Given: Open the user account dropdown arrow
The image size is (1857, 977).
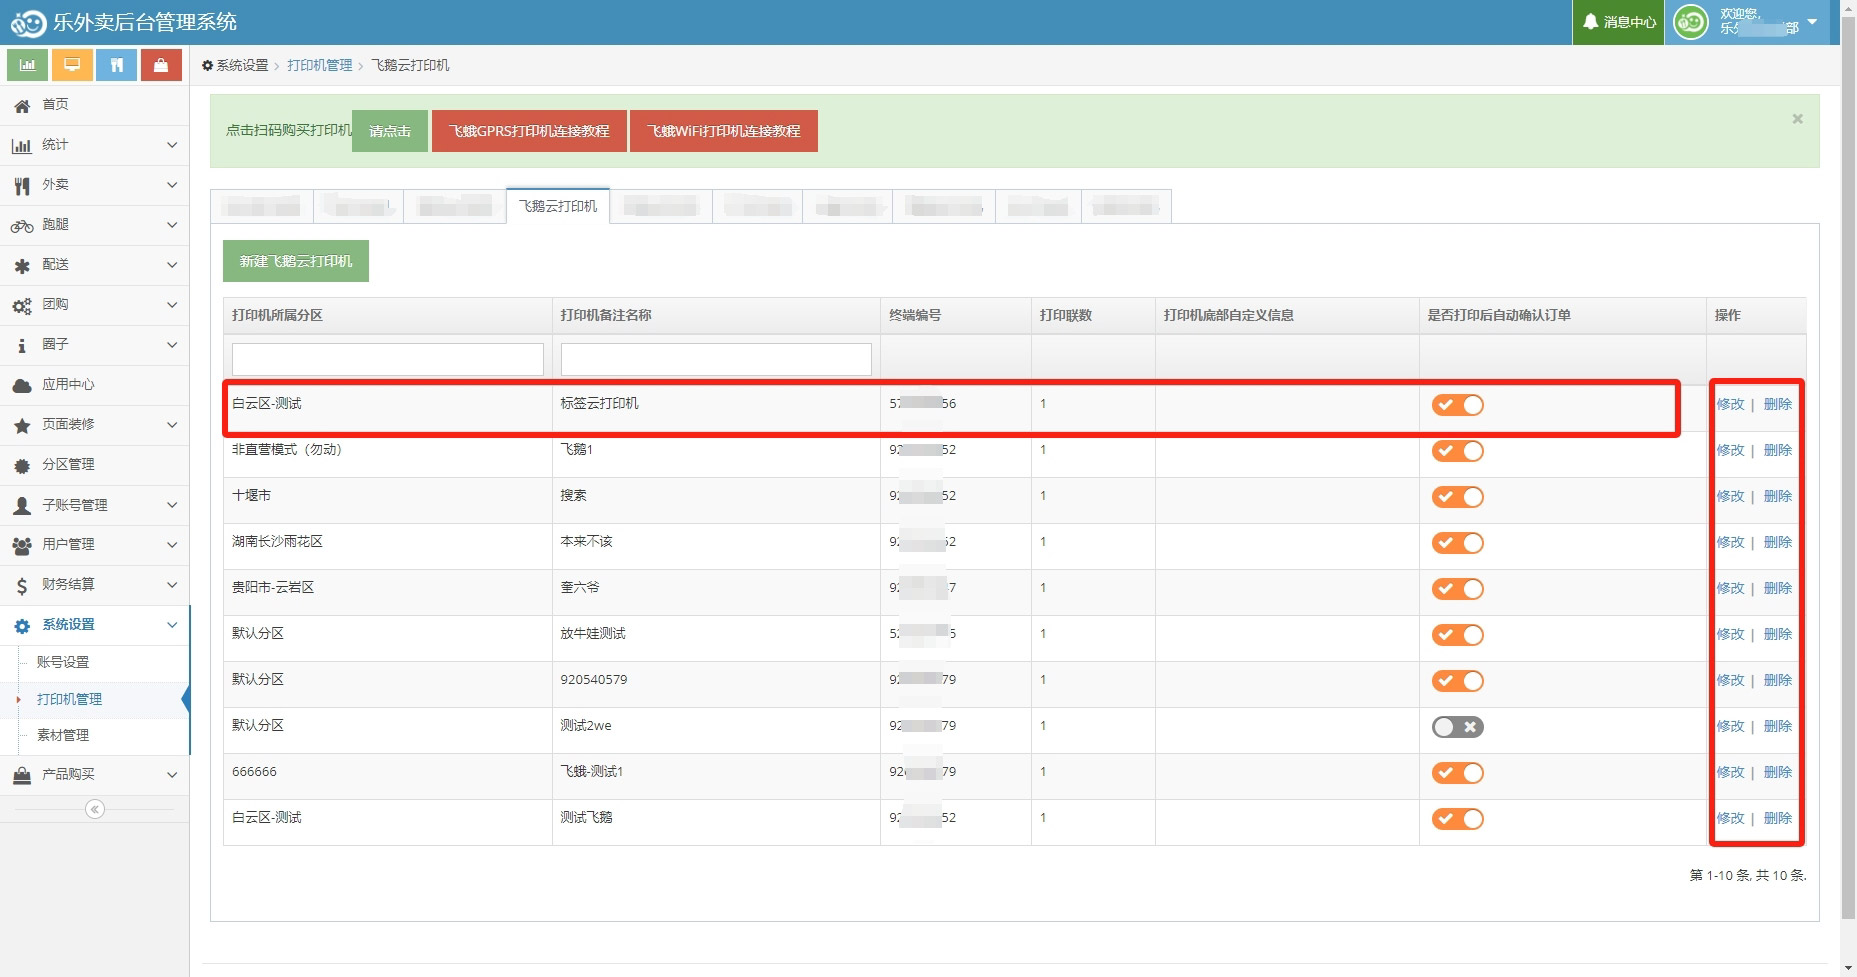Looking at the screenshot, I should point(1812,22).
